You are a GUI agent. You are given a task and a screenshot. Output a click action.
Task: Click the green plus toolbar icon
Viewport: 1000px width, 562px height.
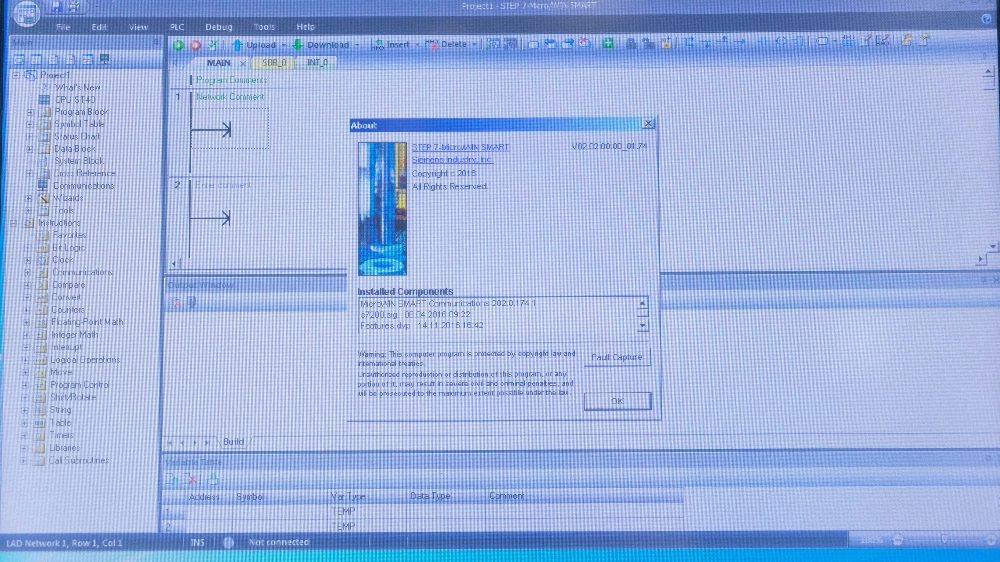click(608, 43)
